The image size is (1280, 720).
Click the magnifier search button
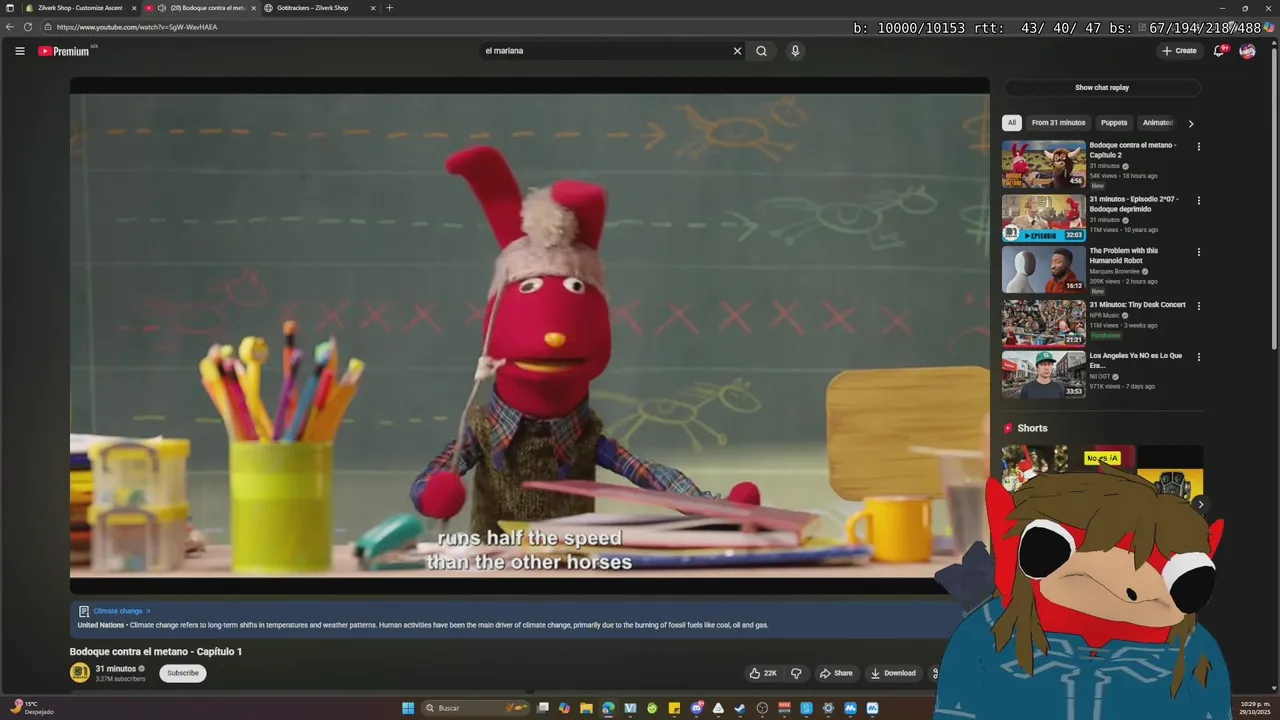point(761,51)
